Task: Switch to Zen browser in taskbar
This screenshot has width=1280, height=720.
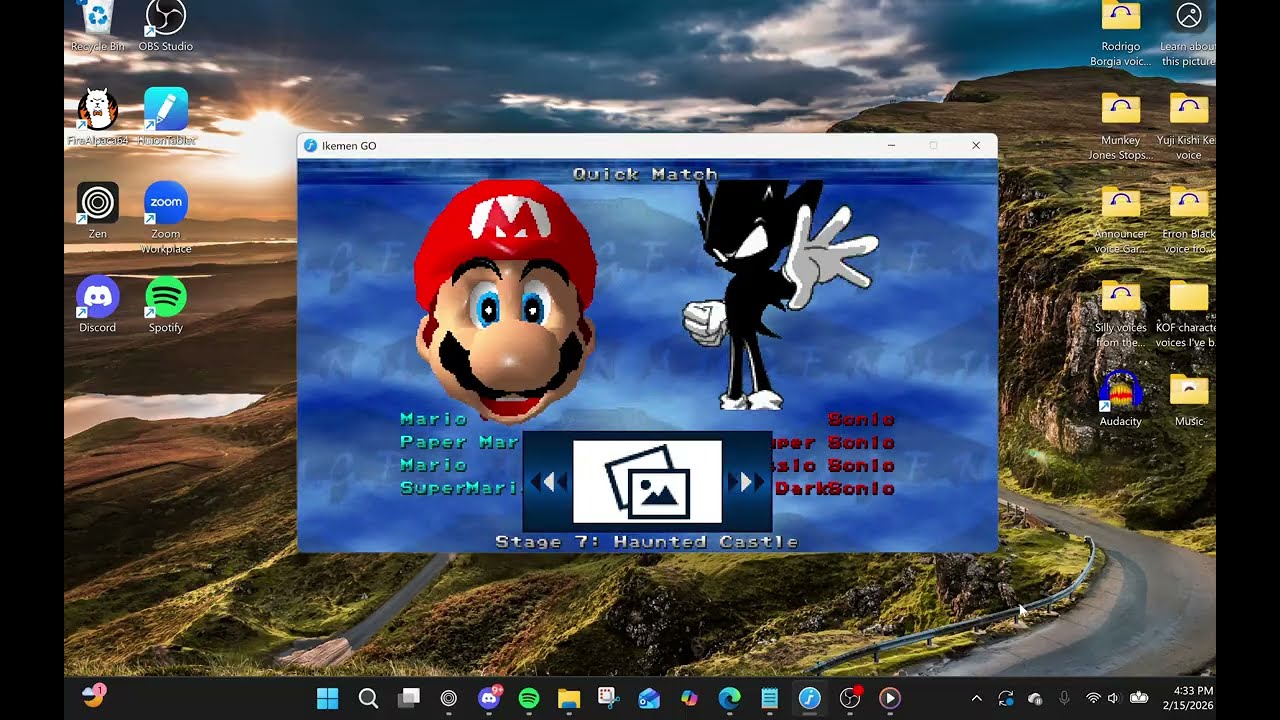Action: pos(448,698)
